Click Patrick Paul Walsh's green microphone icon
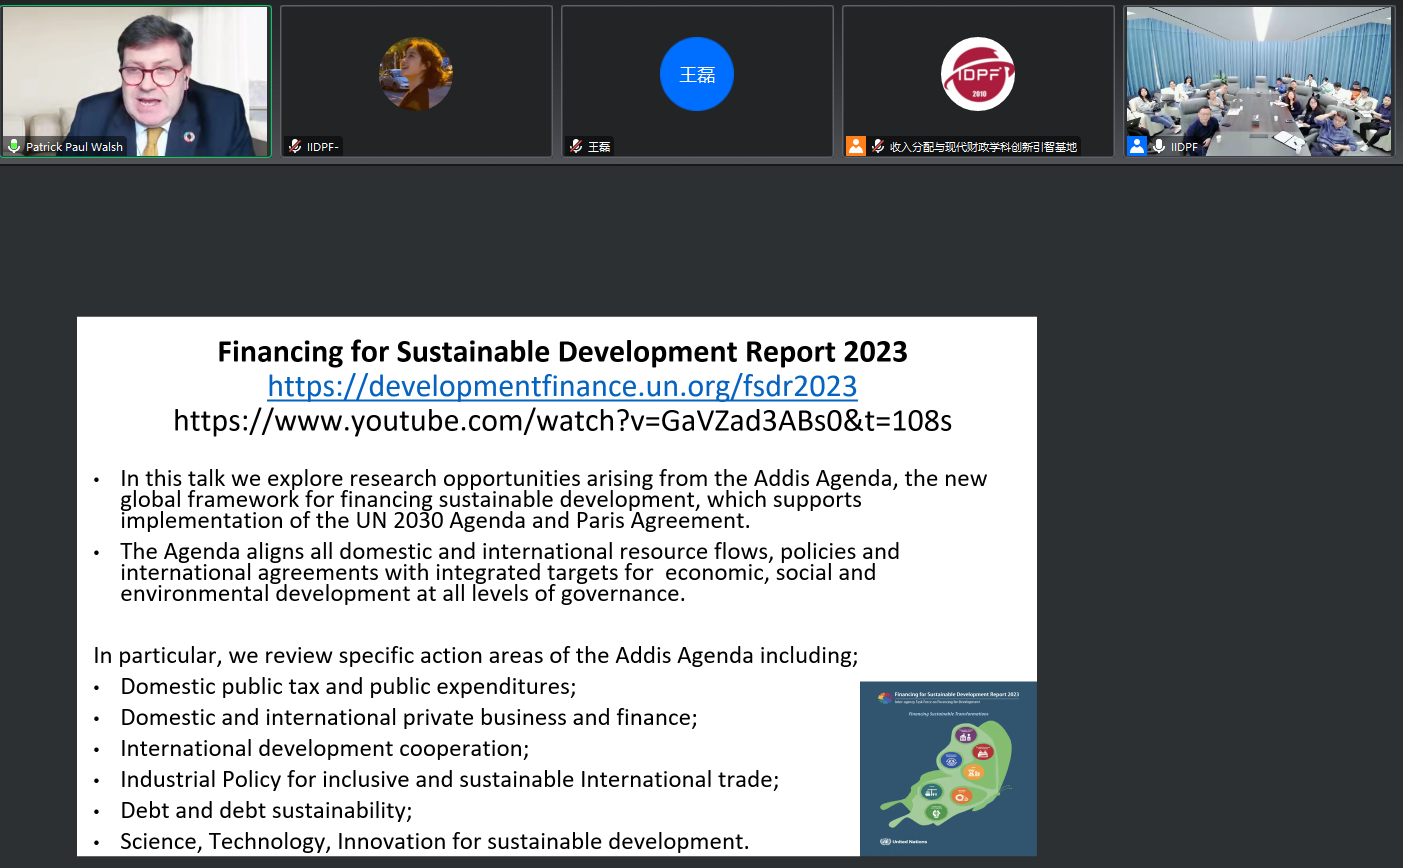 point(14,146)
